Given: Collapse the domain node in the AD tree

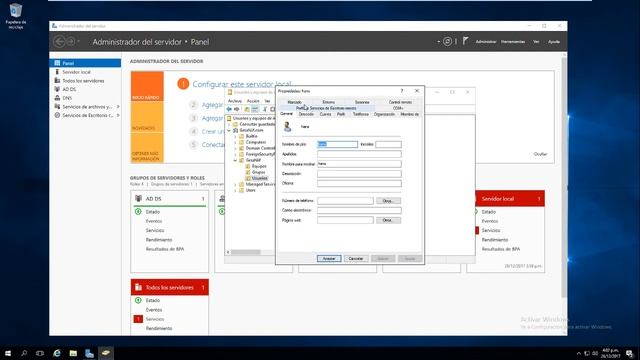Looking at the screenshot, I should [x=229, y=130].
